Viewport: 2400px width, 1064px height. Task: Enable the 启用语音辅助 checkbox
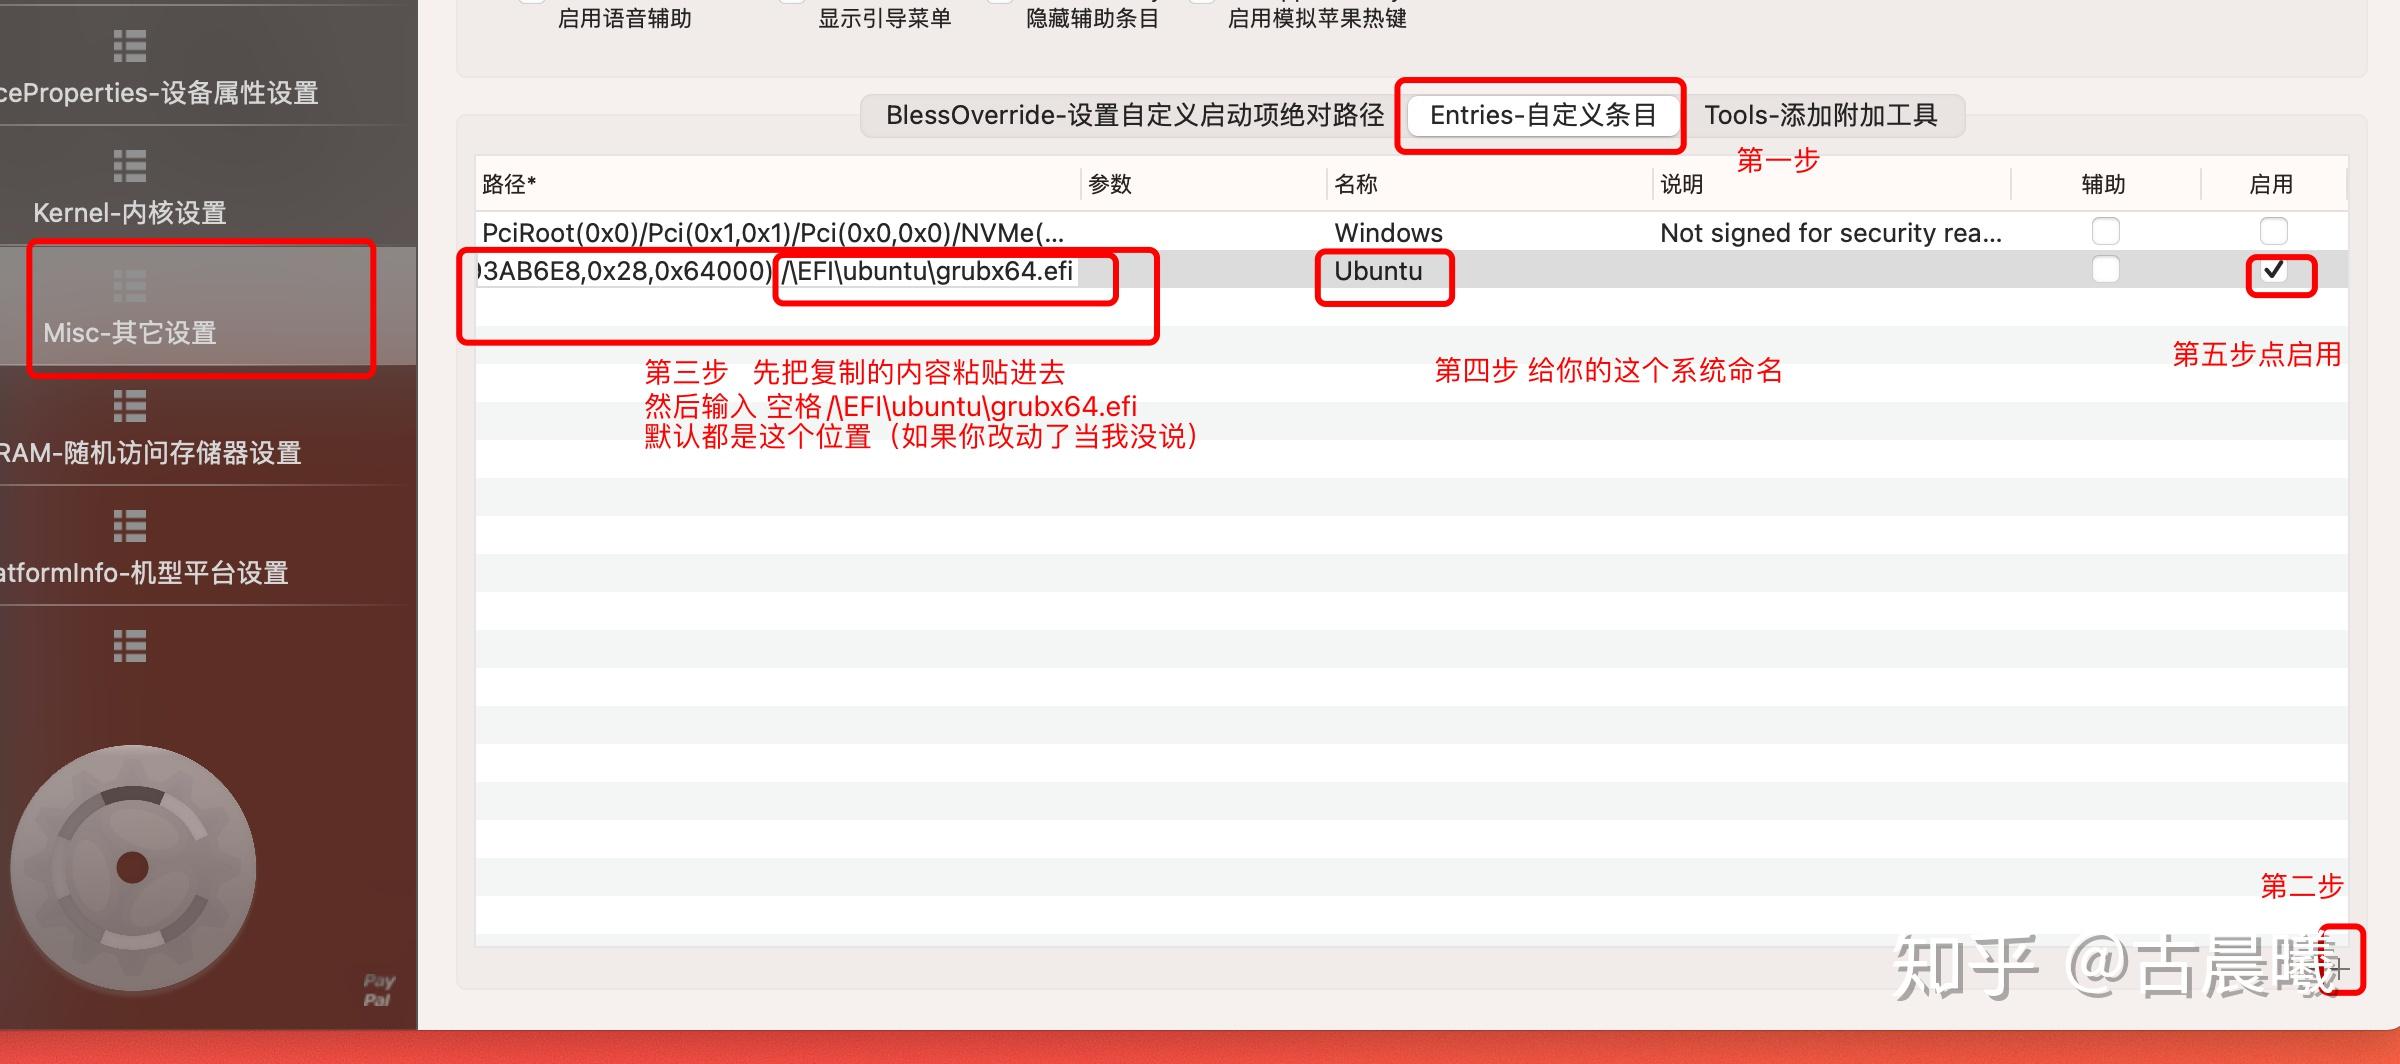pos(529,2)
